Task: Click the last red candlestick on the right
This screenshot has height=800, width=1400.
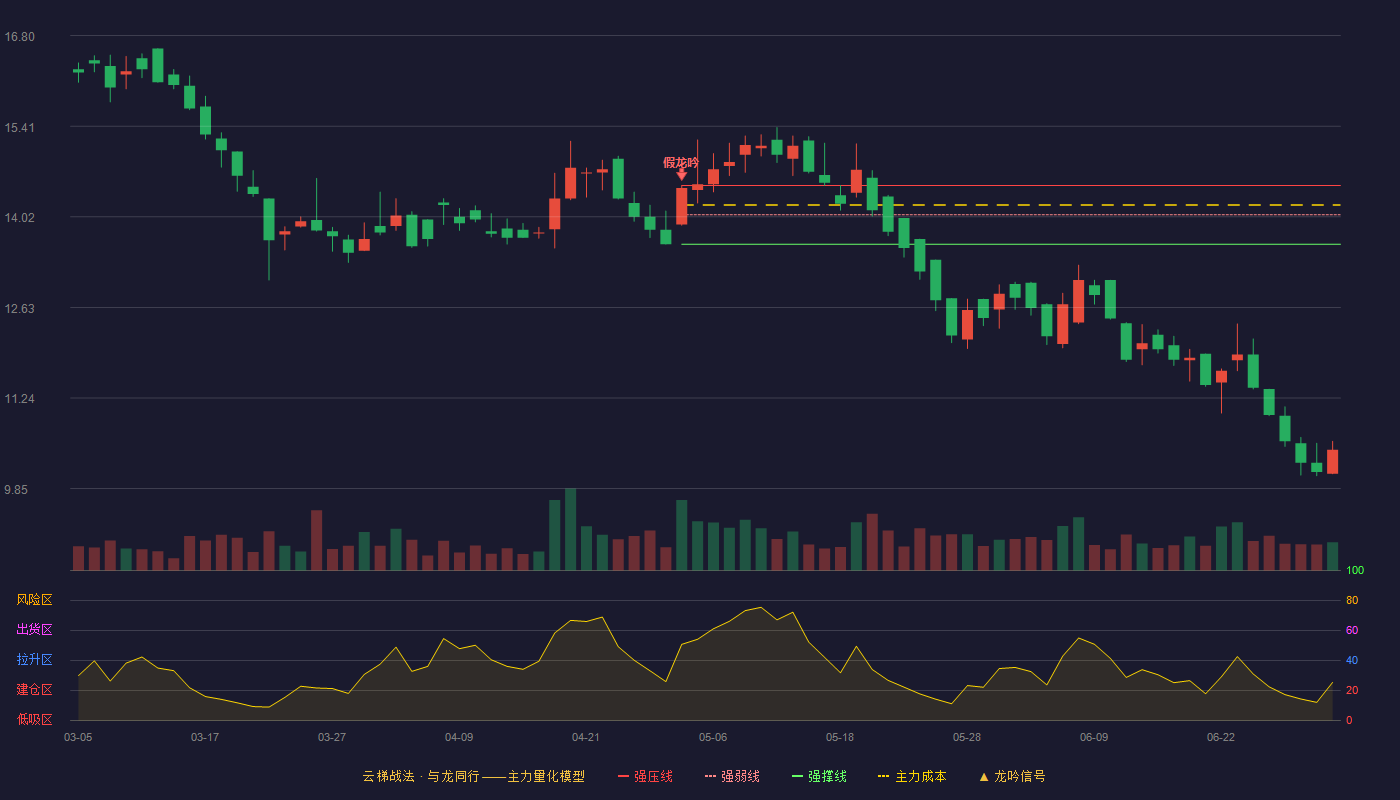Action: click(x=1332, y=461)
